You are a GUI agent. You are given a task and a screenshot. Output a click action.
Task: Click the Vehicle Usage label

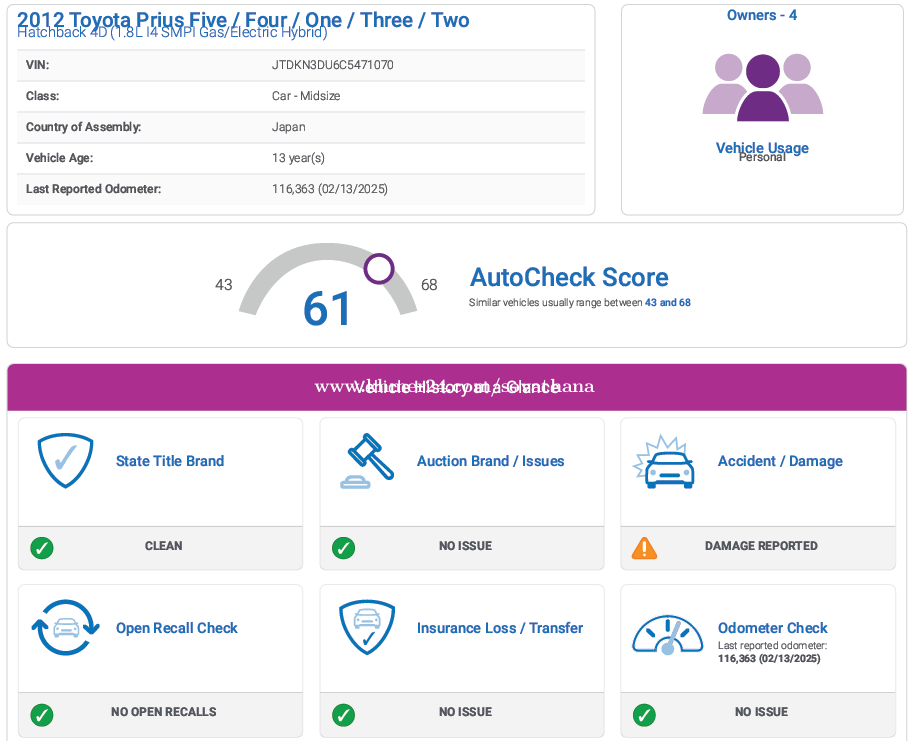pos(762,147)
